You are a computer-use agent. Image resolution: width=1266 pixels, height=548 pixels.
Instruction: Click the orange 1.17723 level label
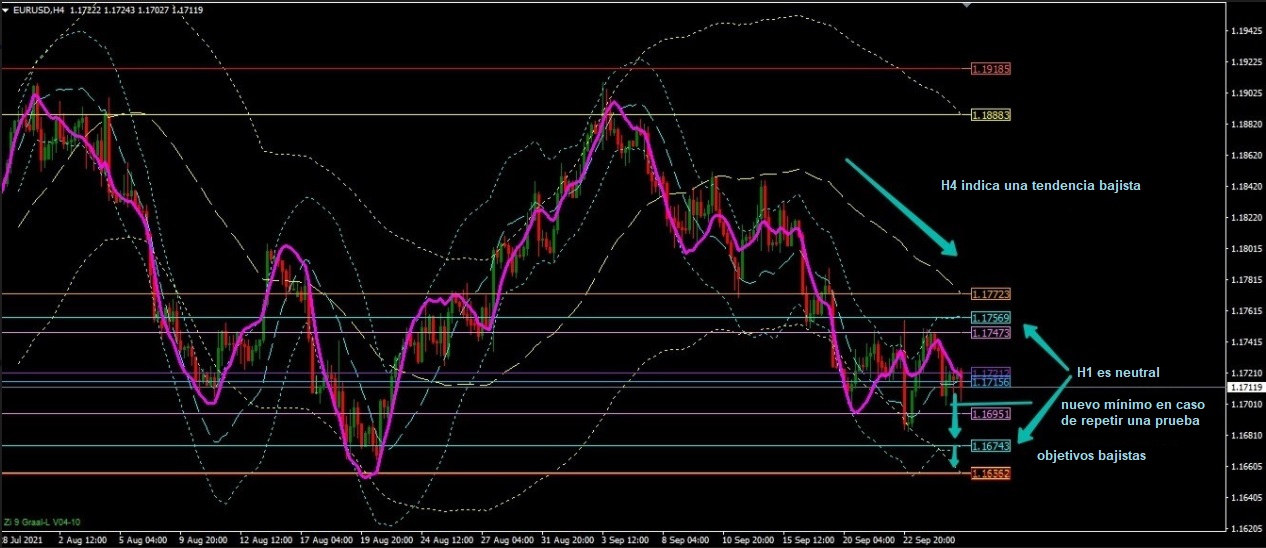pyautogui.click(x=991, y=294)
